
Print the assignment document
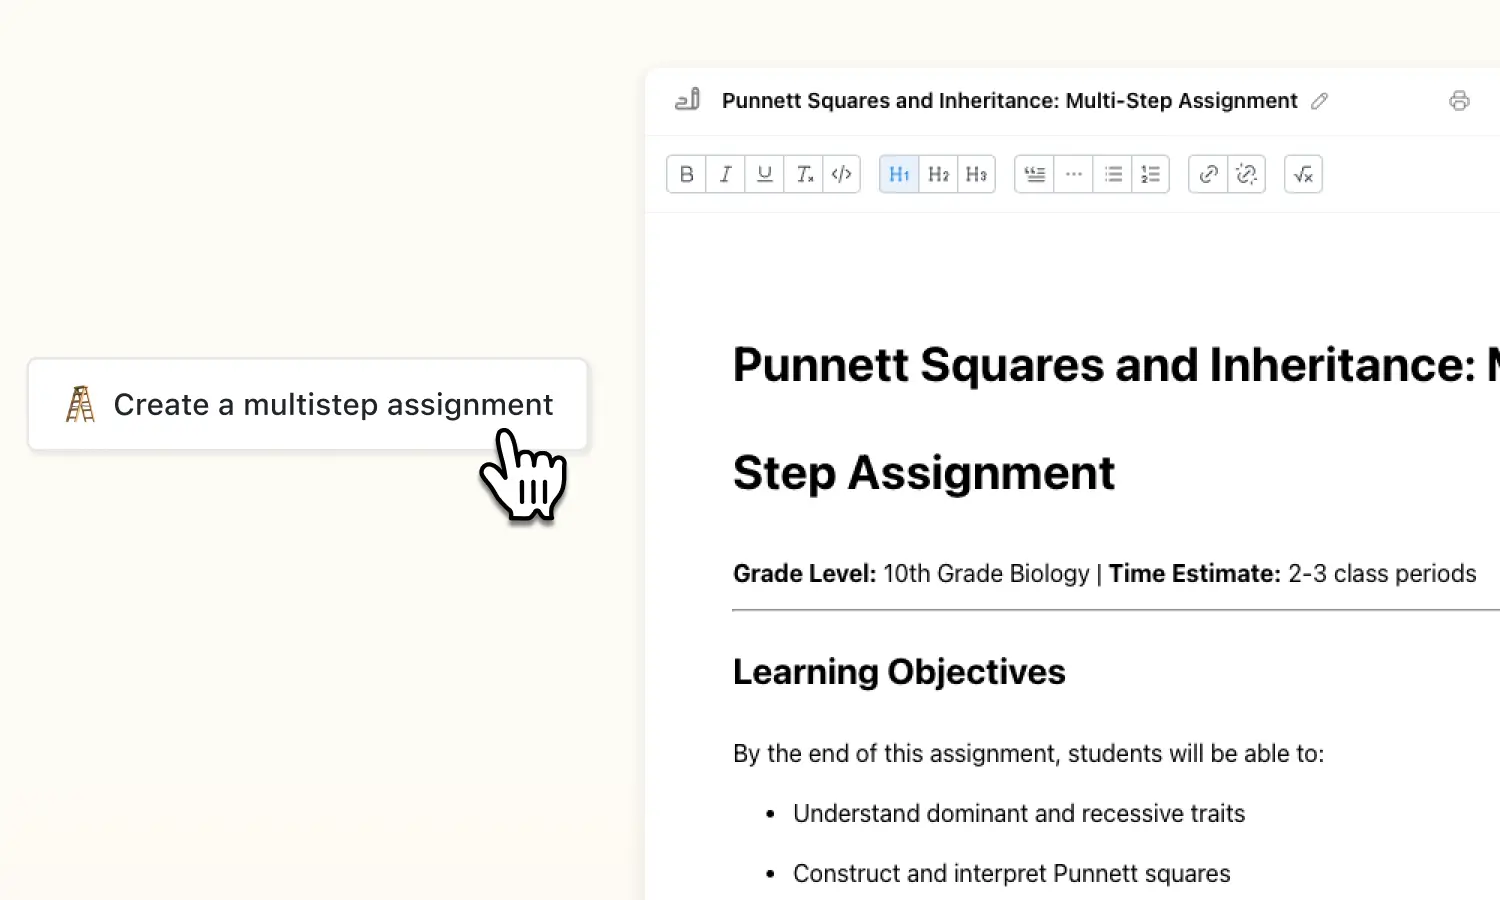tap(1460, 100)
